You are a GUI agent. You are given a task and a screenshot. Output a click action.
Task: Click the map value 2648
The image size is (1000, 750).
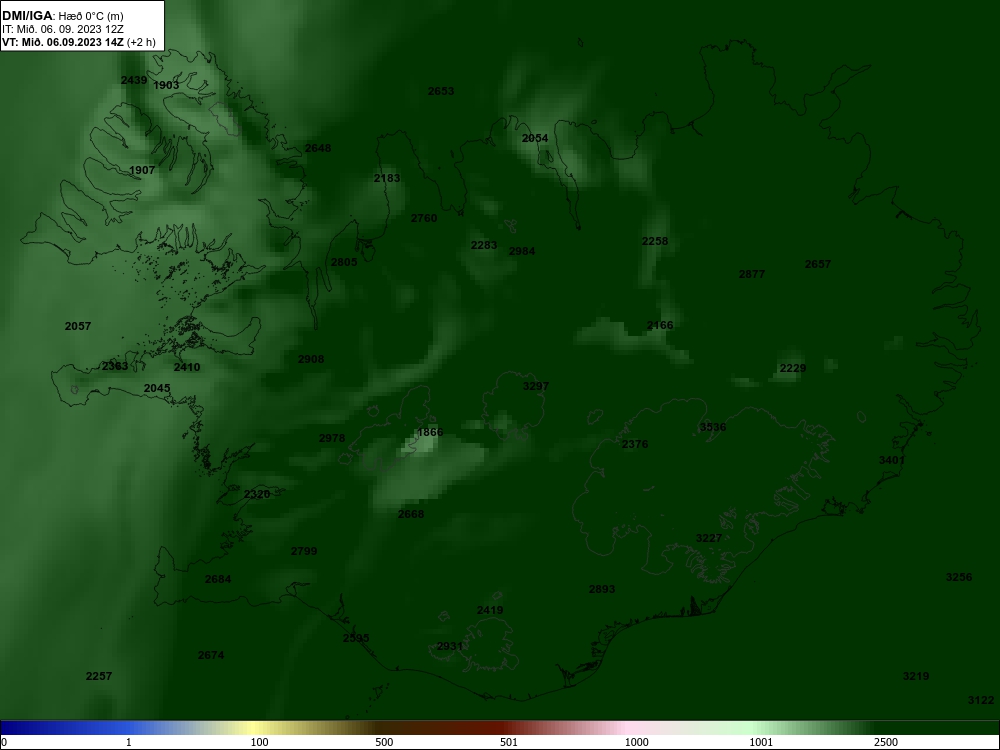[318, 149]
